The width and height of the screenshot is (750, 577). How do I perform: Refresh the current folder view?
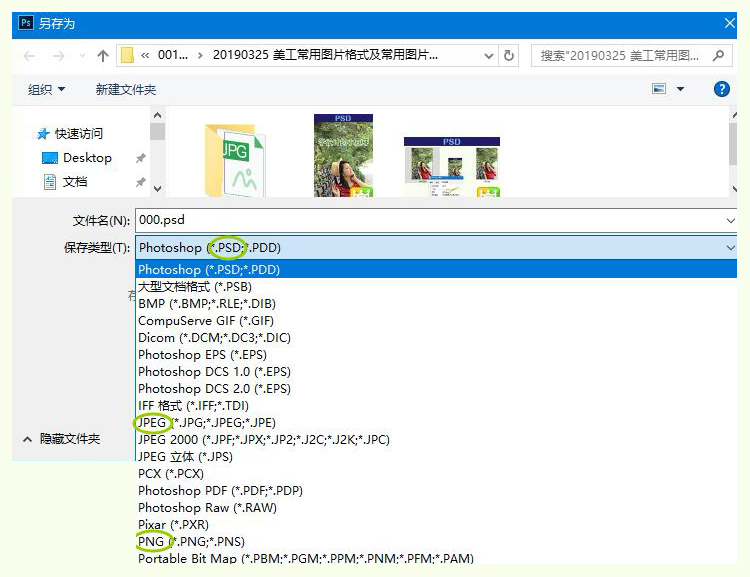[509, 56]
